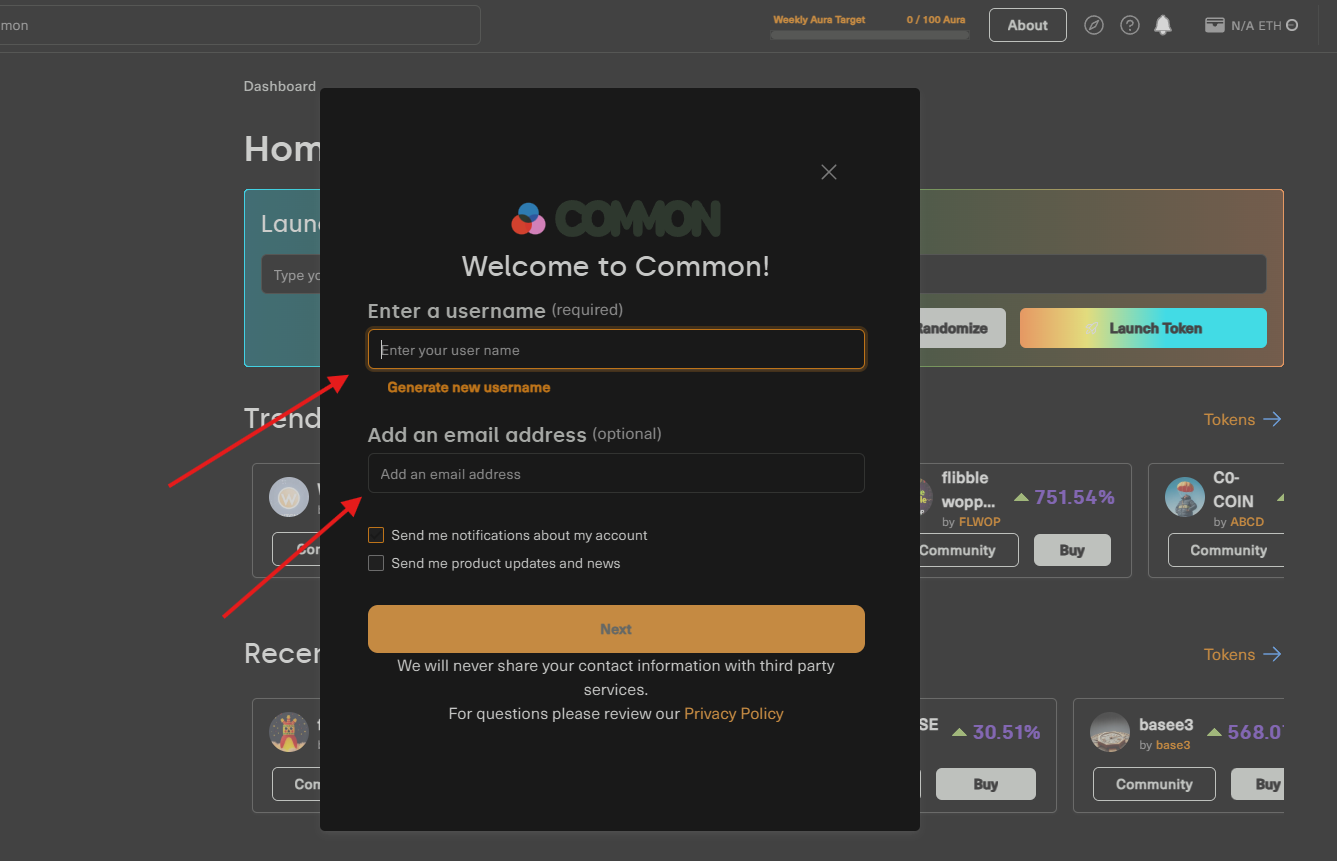
Task: Open the help question mark icon
Action: pyautogui.click(x=1130, y=25)
